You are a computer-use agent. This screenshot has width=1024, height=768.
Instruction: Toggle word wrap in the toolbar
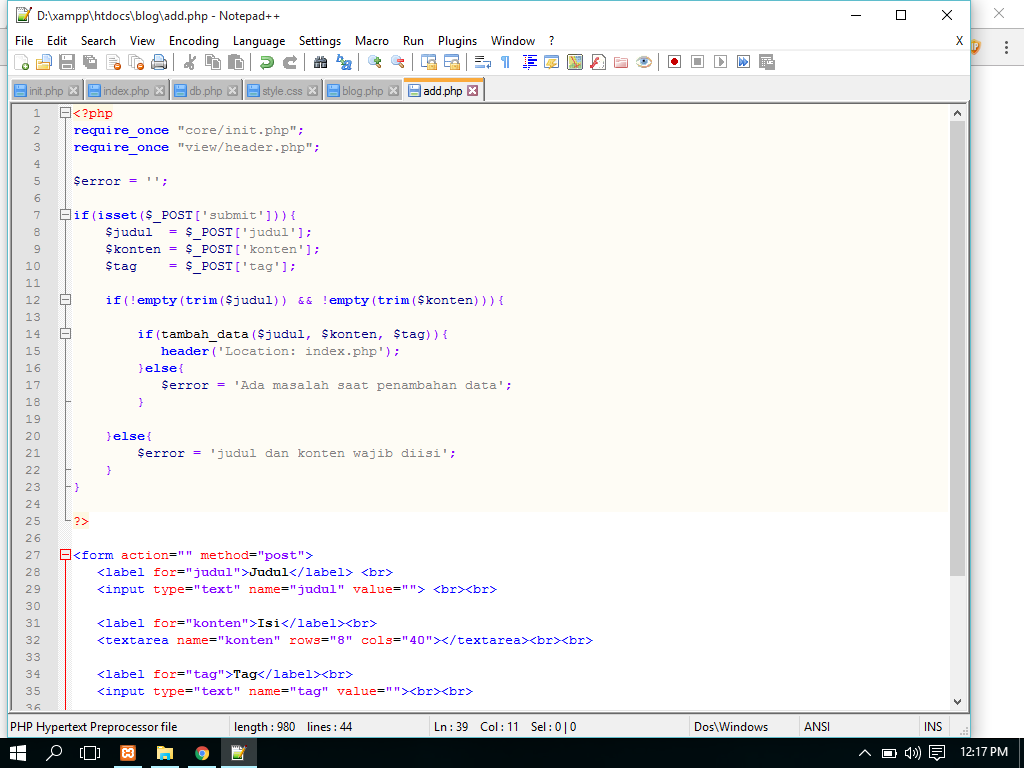pyautogui.click(x=483, y=62)
